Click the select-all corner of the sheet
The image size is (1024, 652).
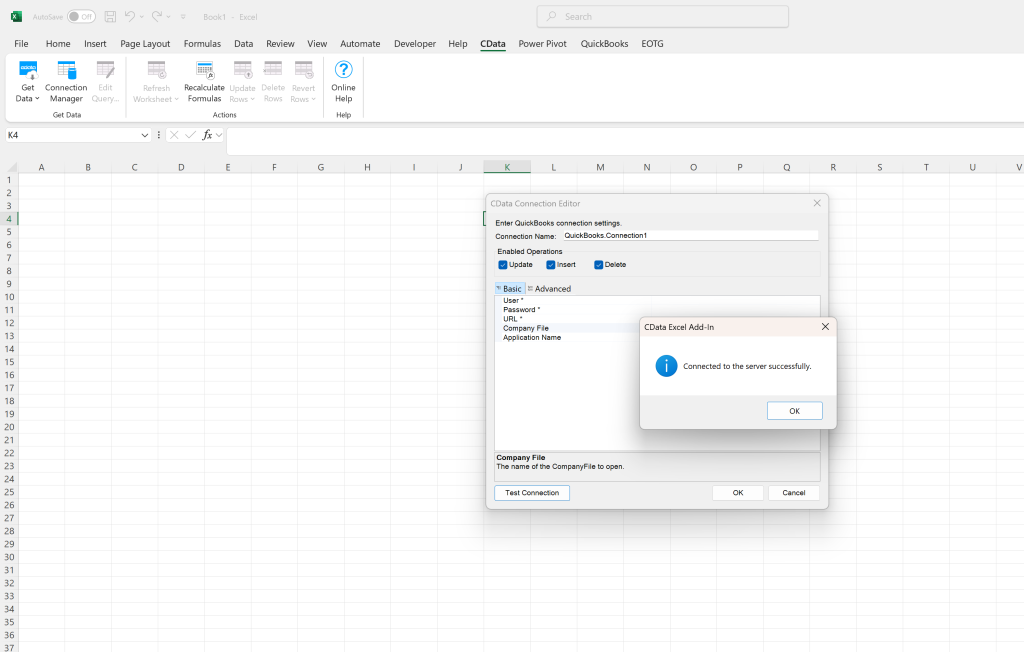[10, 167]
